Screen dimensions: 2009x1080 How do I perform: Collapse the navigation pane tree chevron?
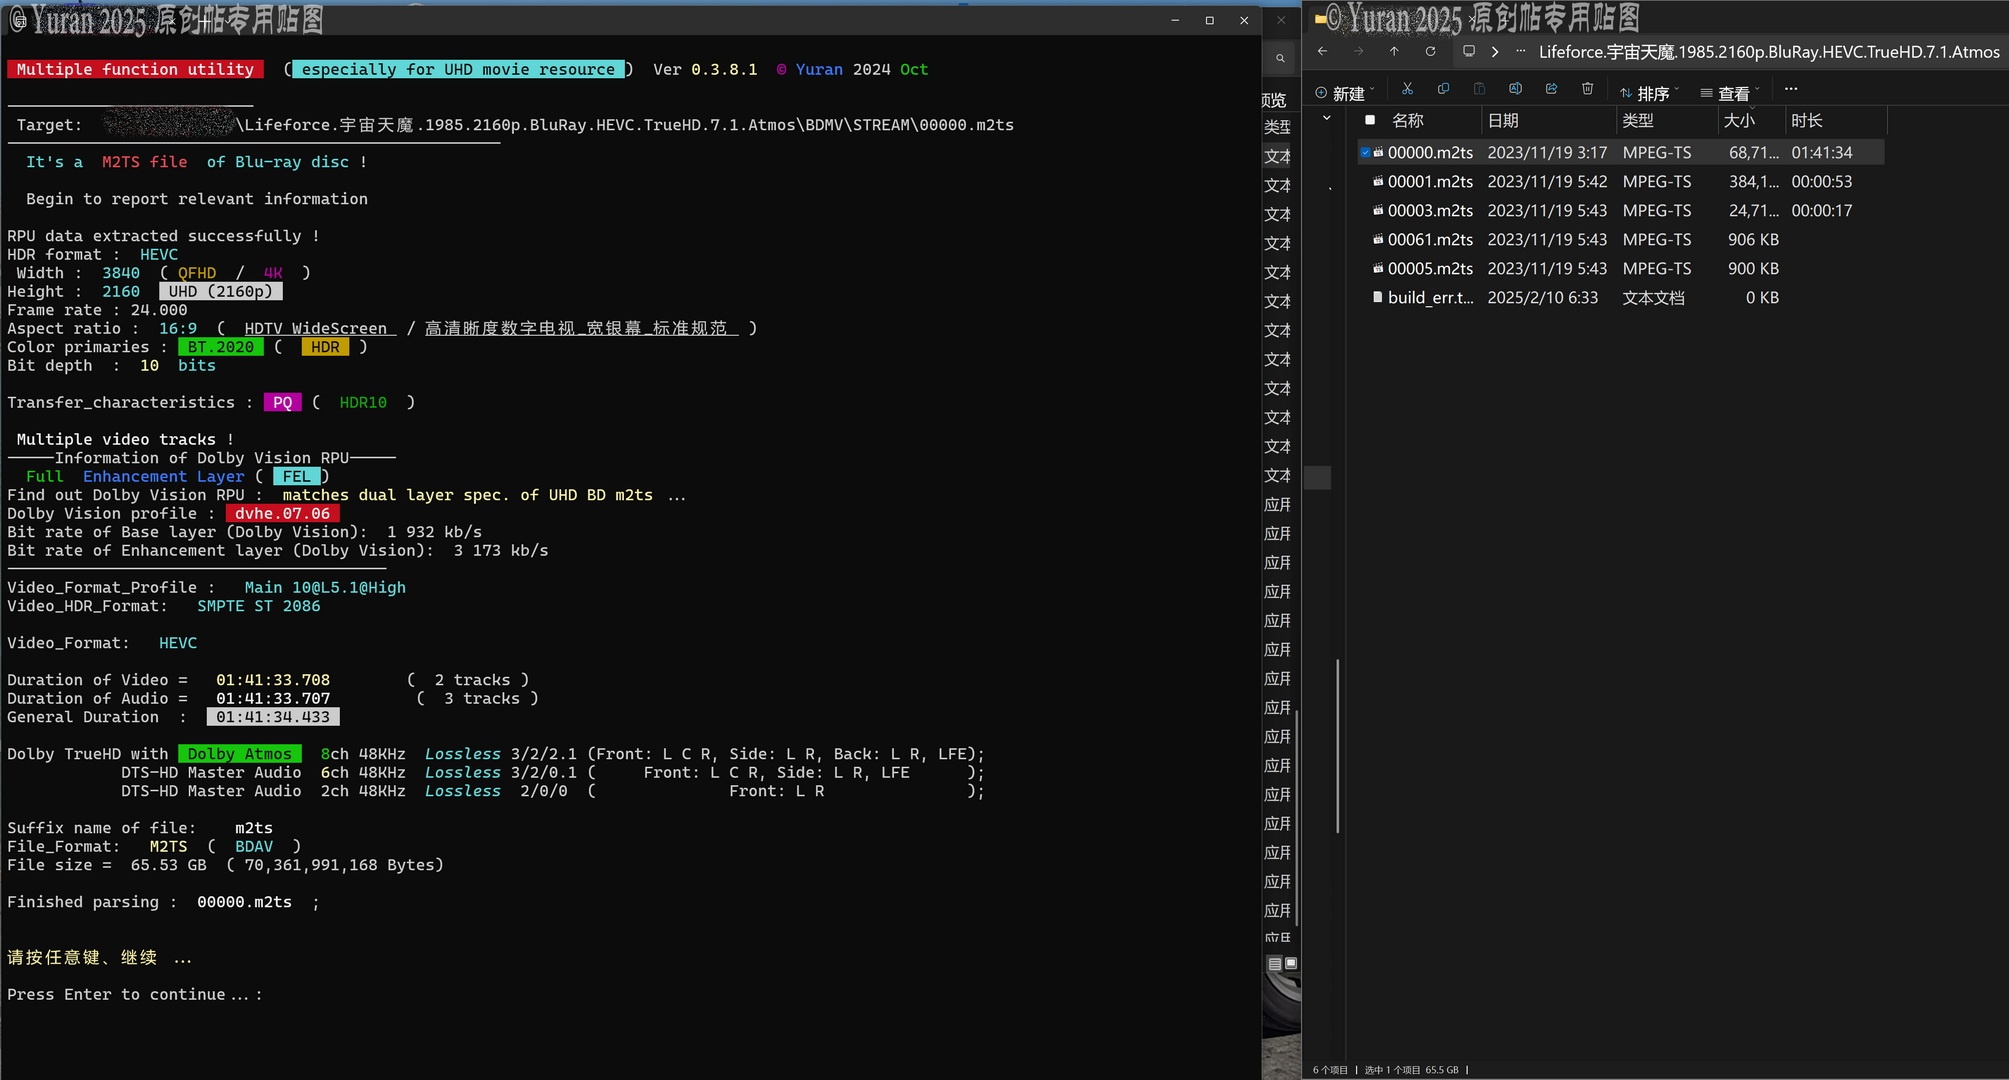tap(1327, 119)
